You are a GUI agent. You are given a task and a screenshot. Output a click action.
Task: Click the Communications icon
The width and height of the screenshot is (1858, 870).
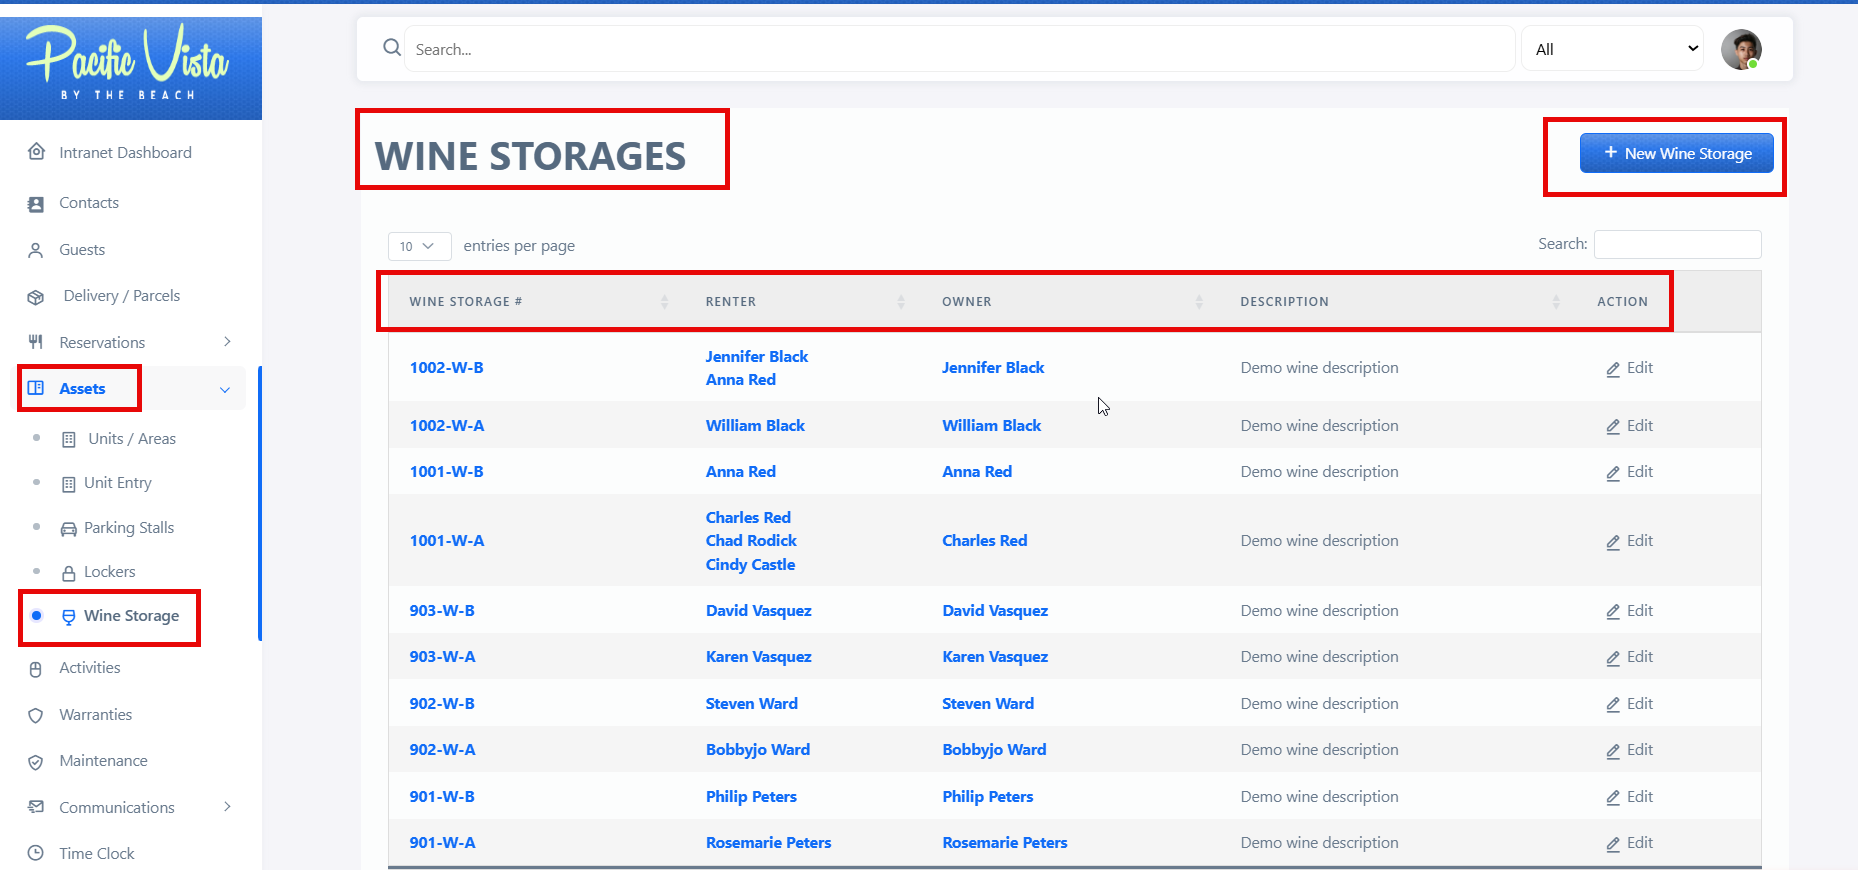point(36,807)
